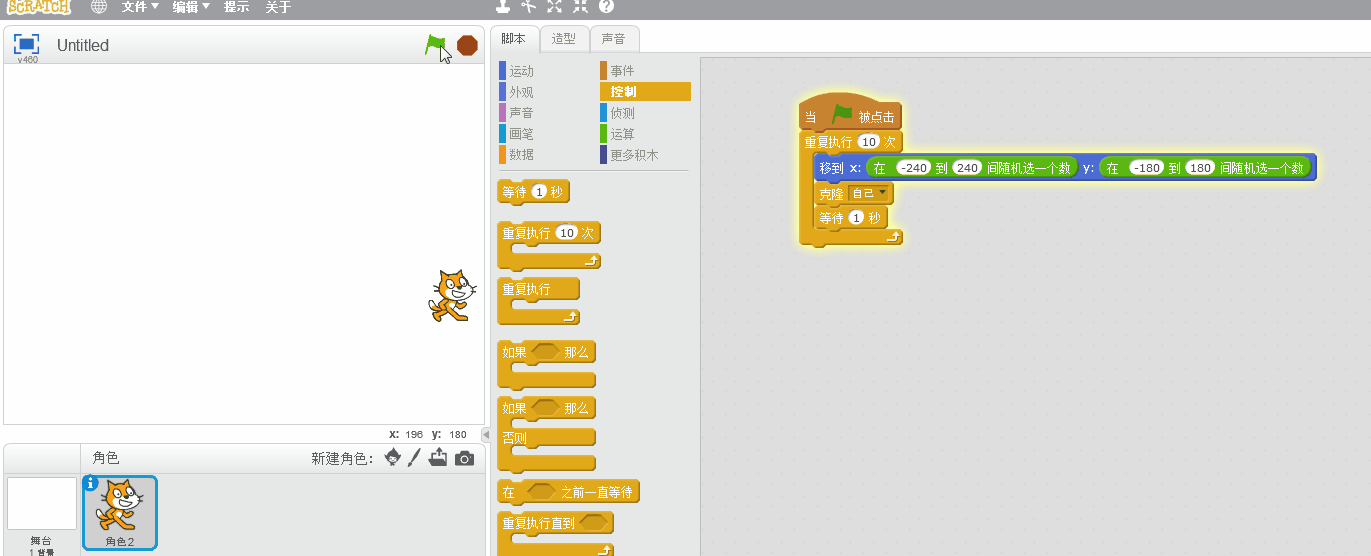The image size is (1371, 556).
Task: Create a new sprite from the camera
Action: 464,458
